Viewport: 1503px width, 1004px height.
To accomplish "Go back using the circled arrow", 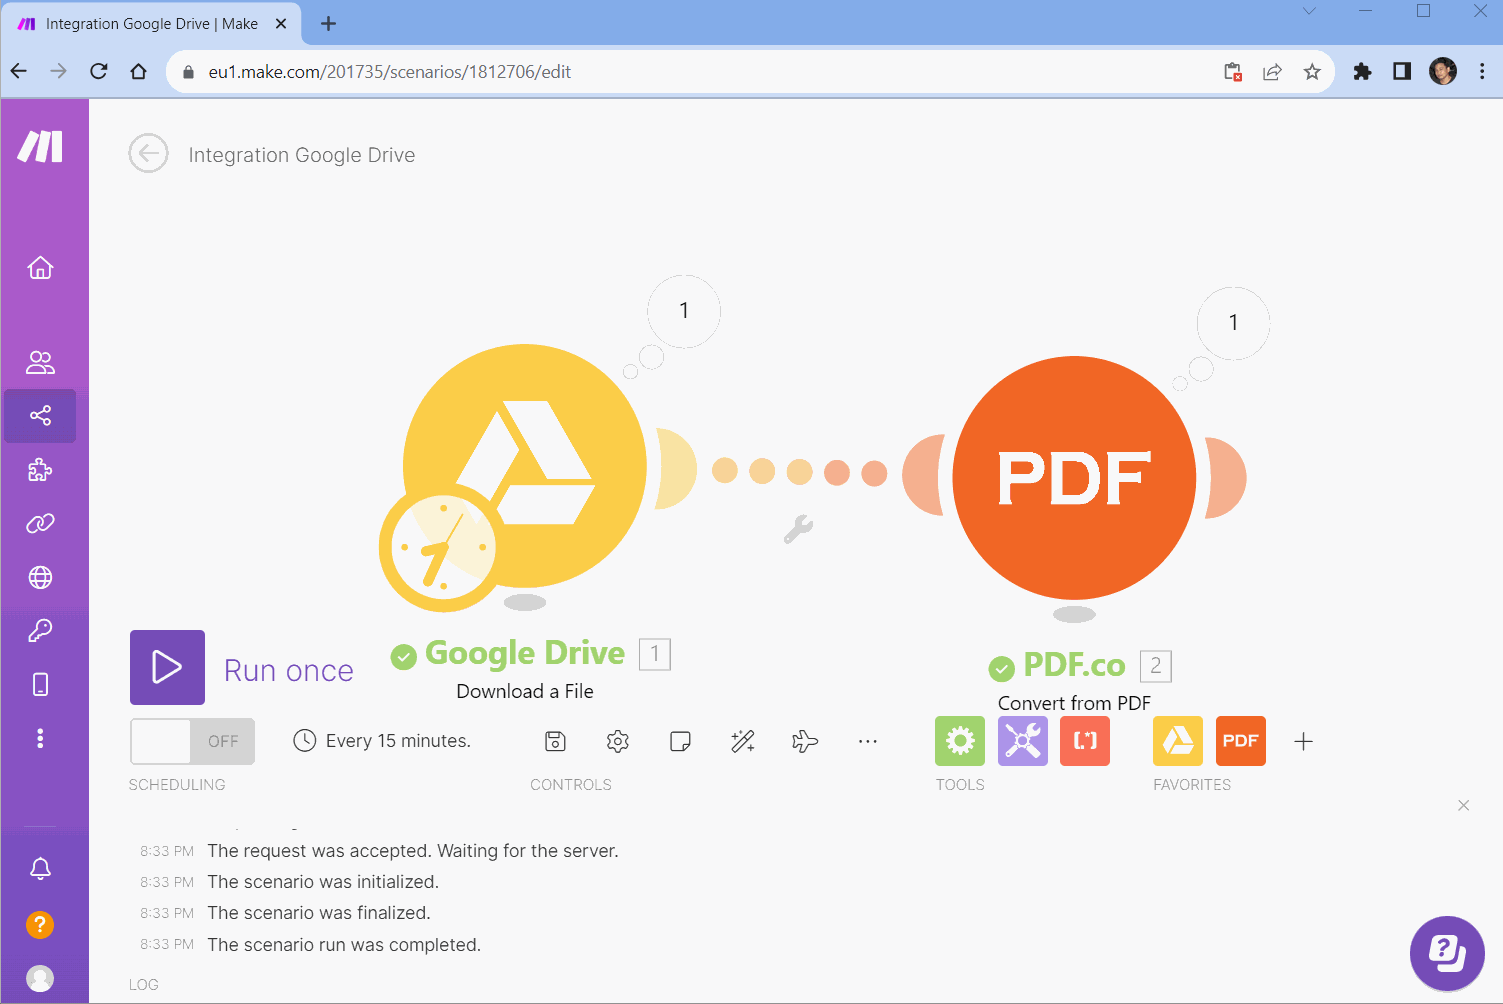I will tap(148, 154).
